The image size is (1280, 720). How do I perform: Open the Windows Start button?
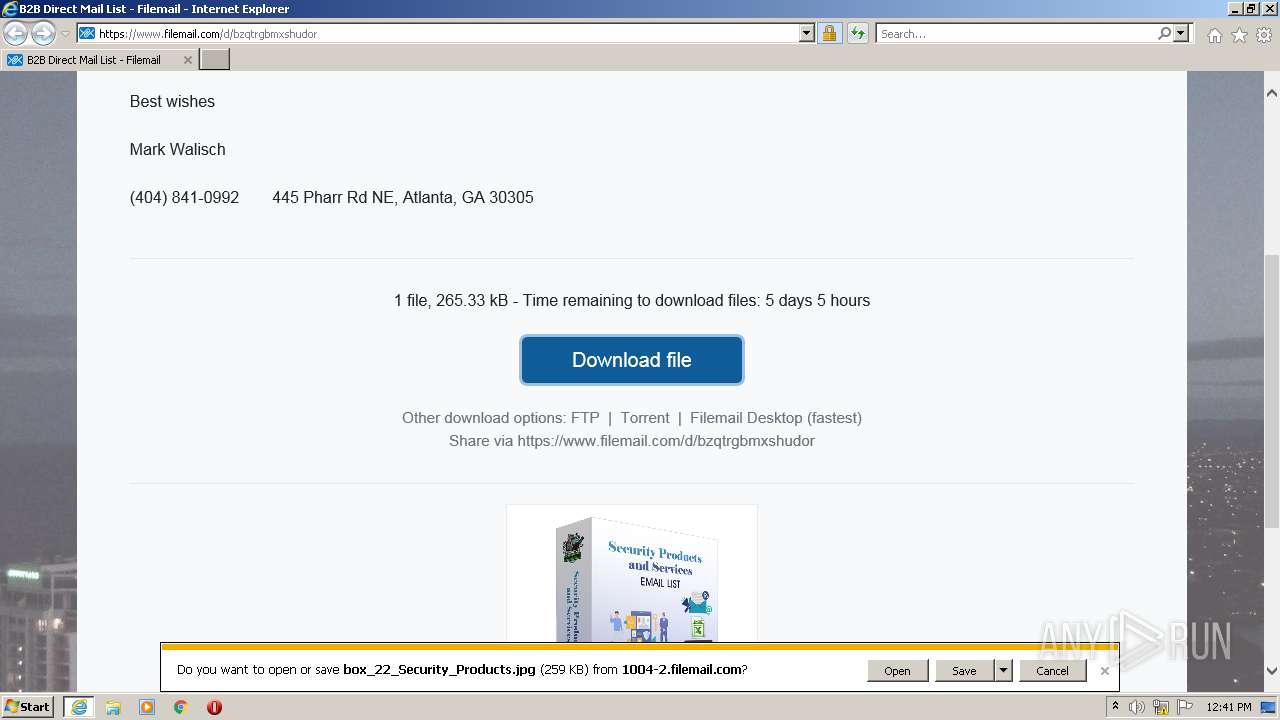pyautogui.click(x=28, y=707)
